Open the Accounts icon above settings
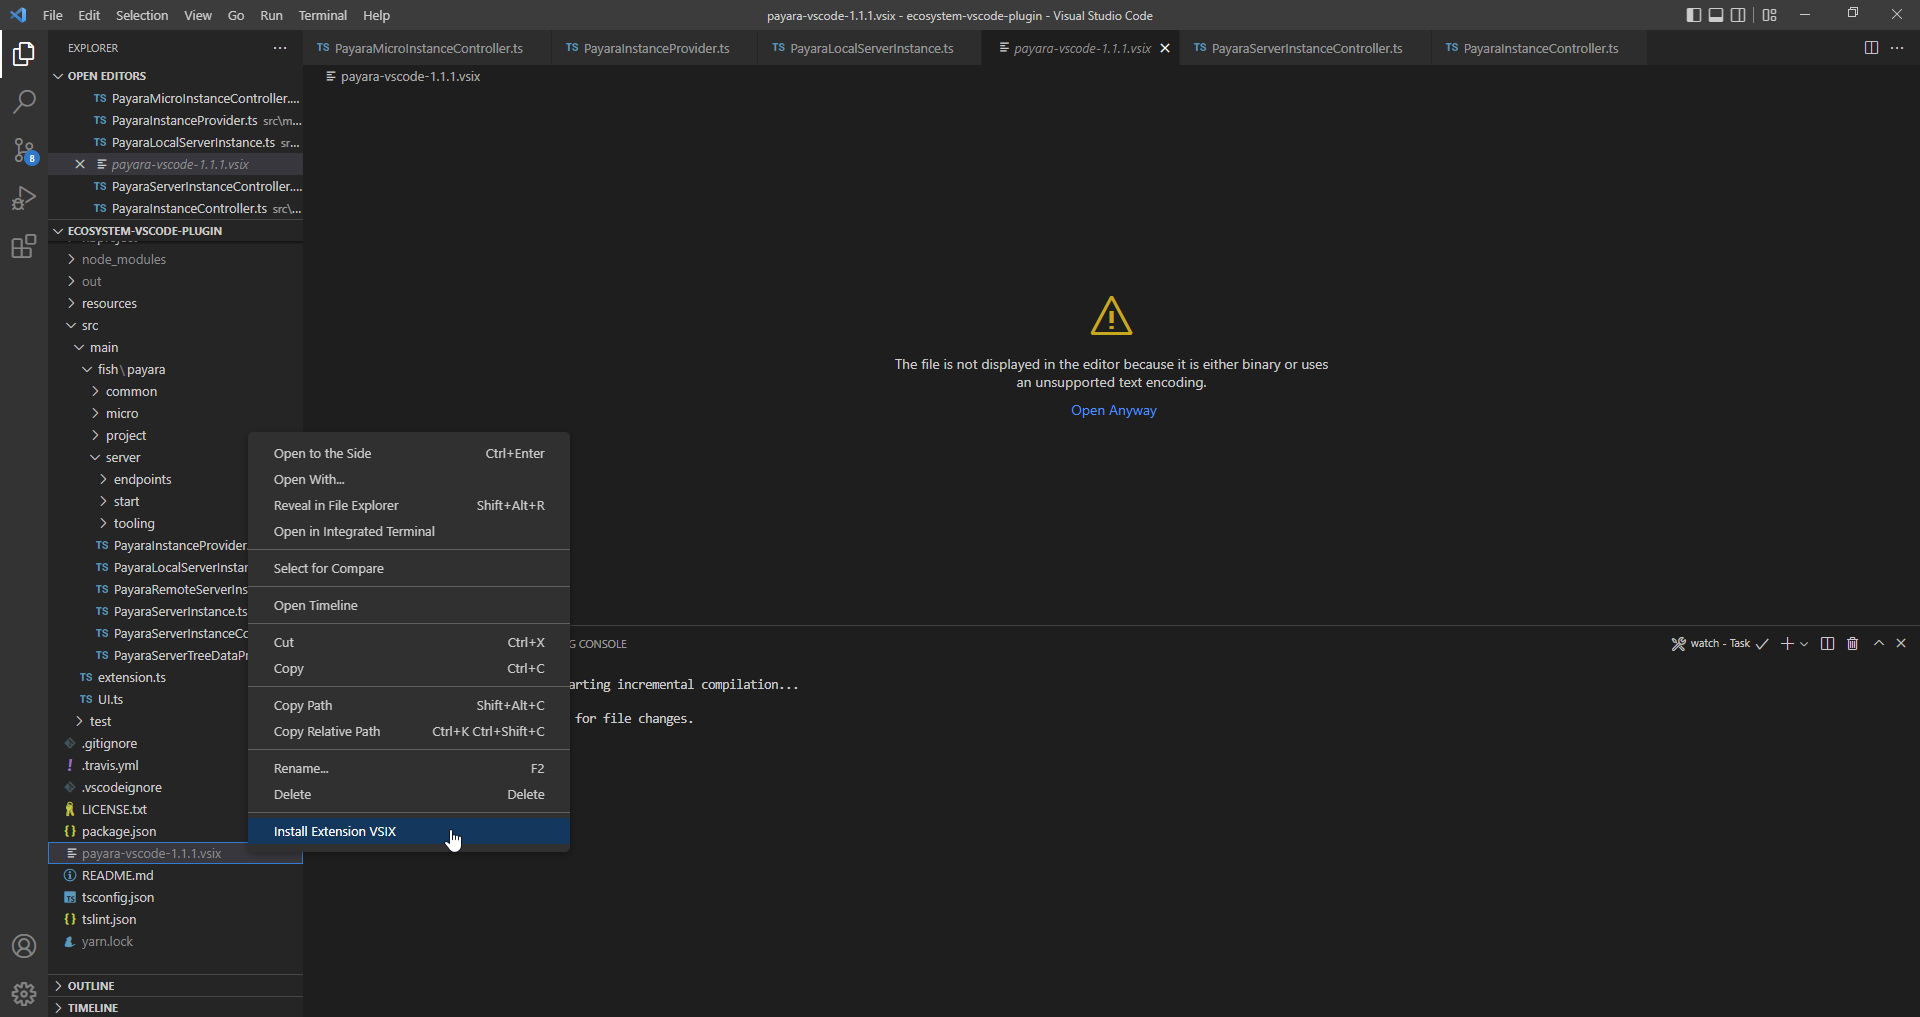Screen dimensions: 1920x1017 (23, 945)
